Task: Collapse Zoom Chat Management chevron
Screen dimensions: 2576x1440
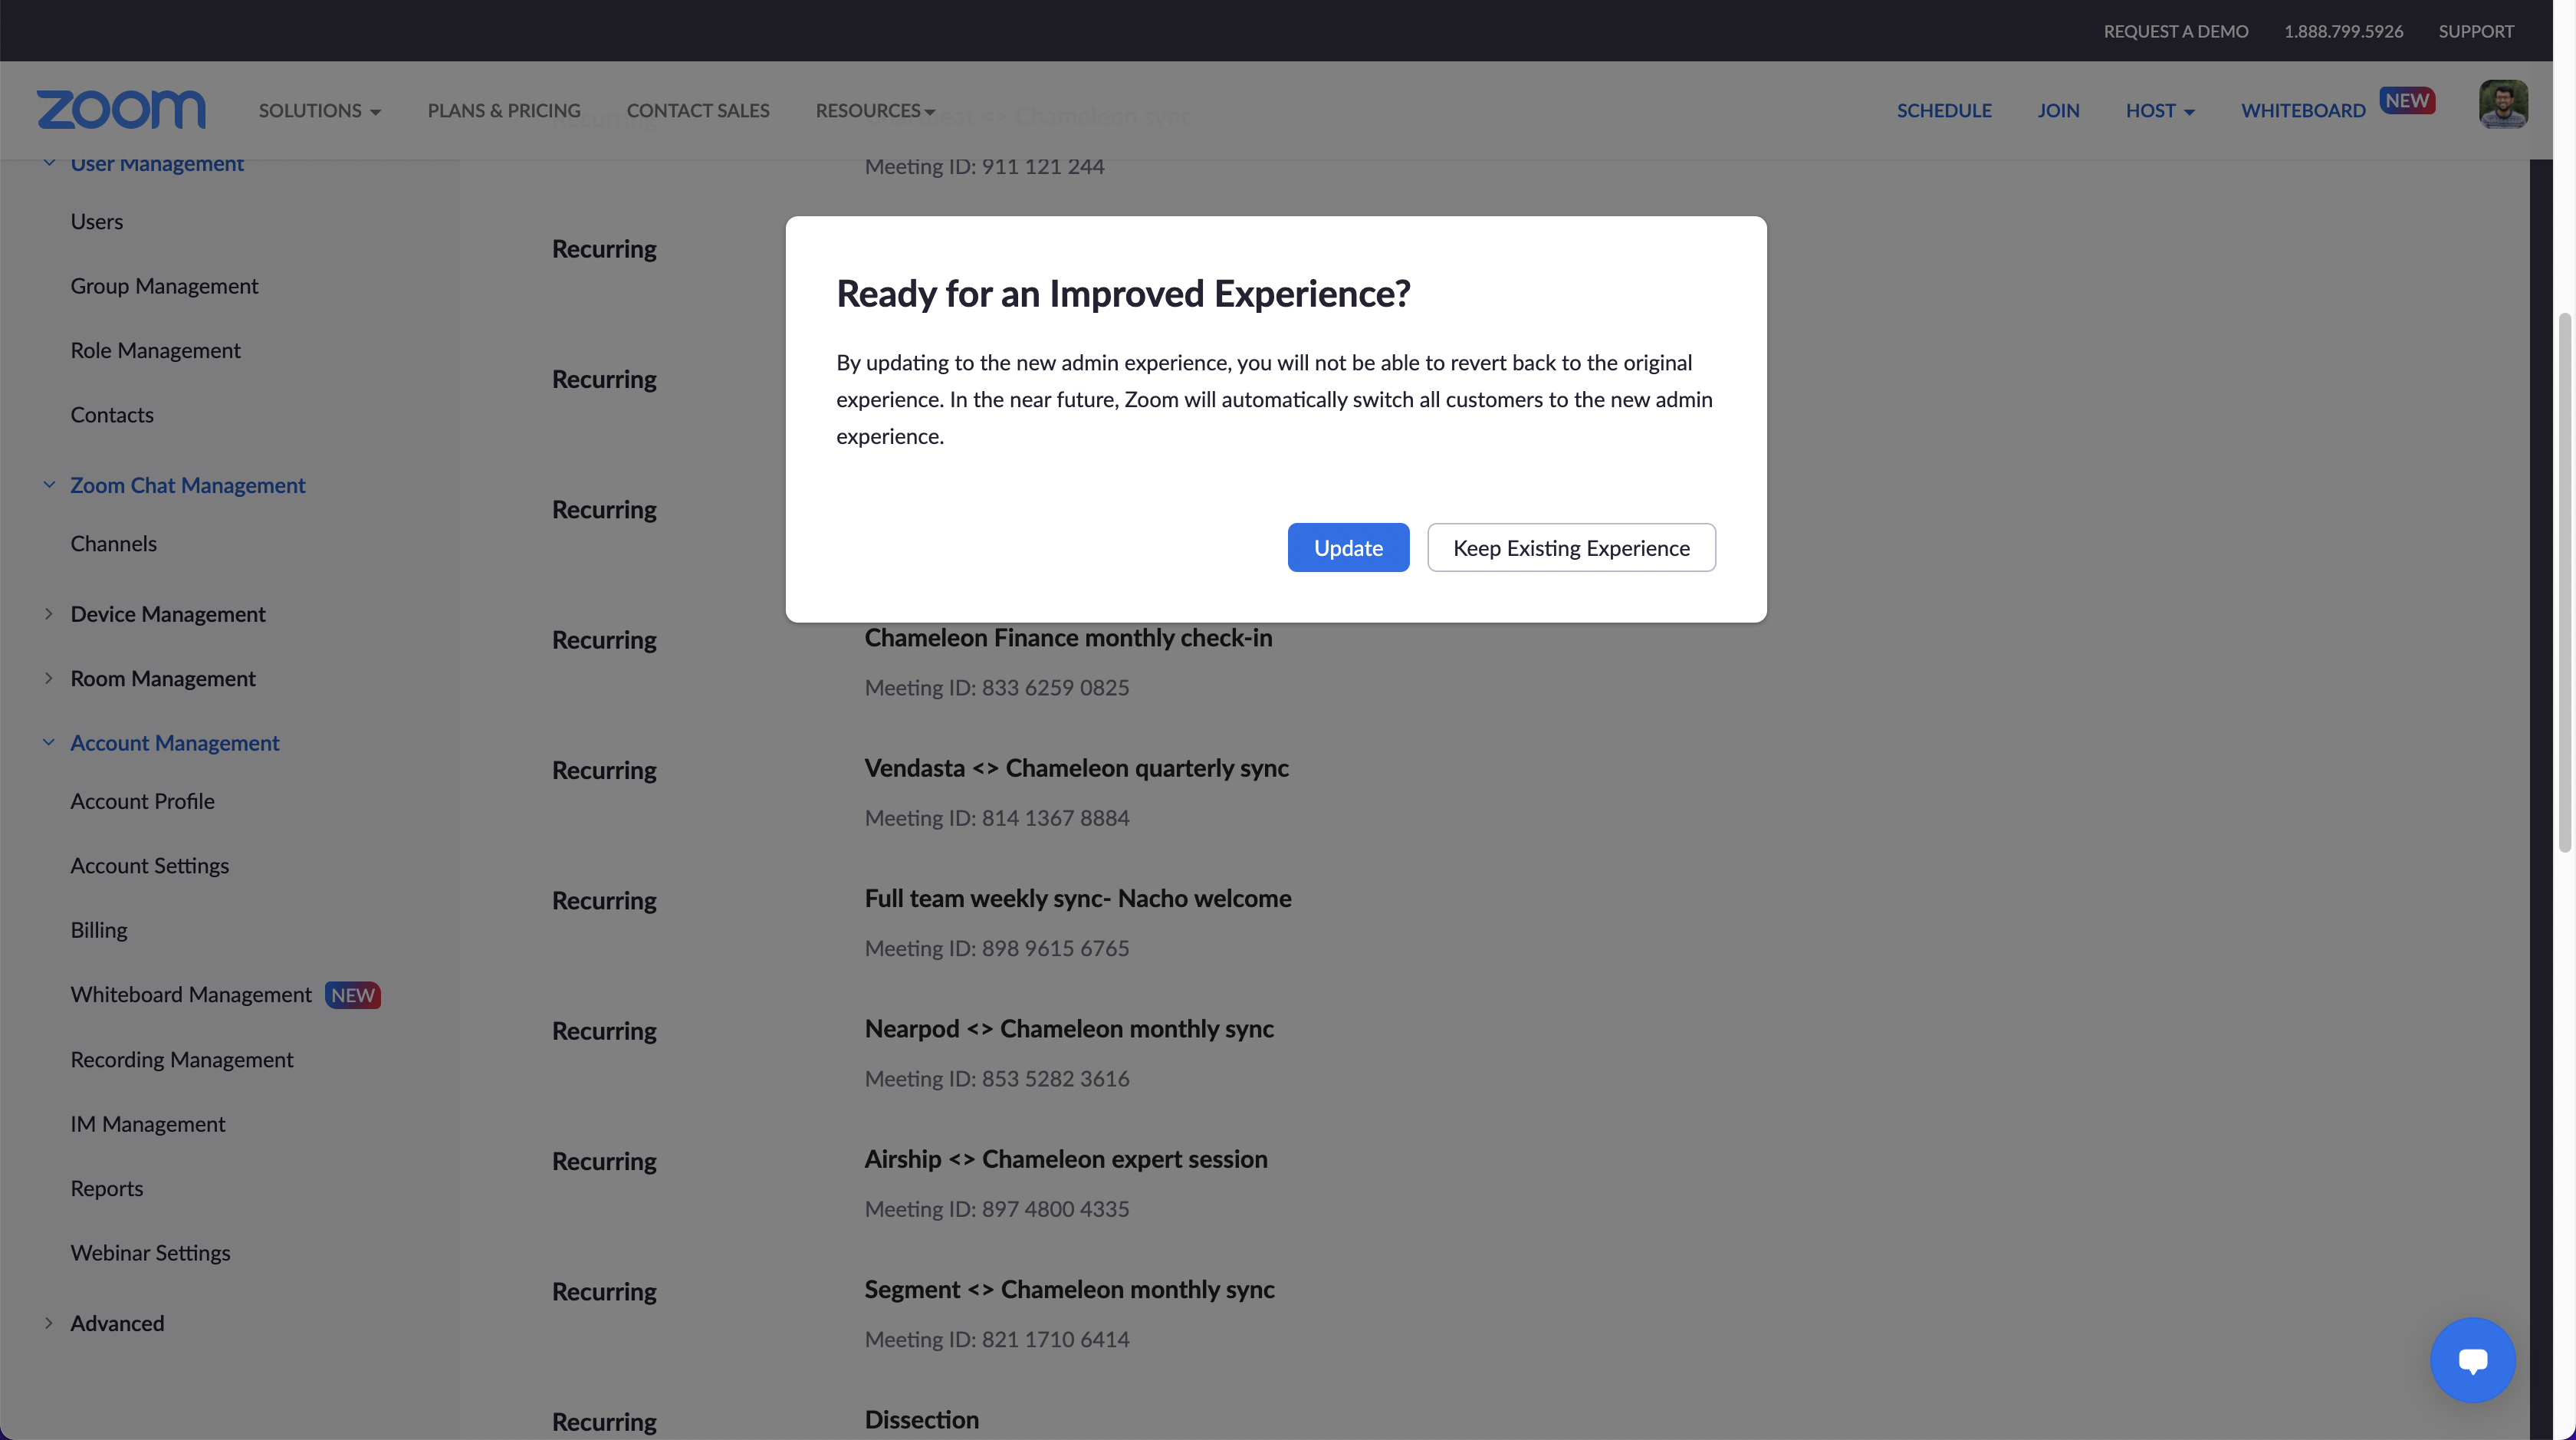Action: click(48, 485)
